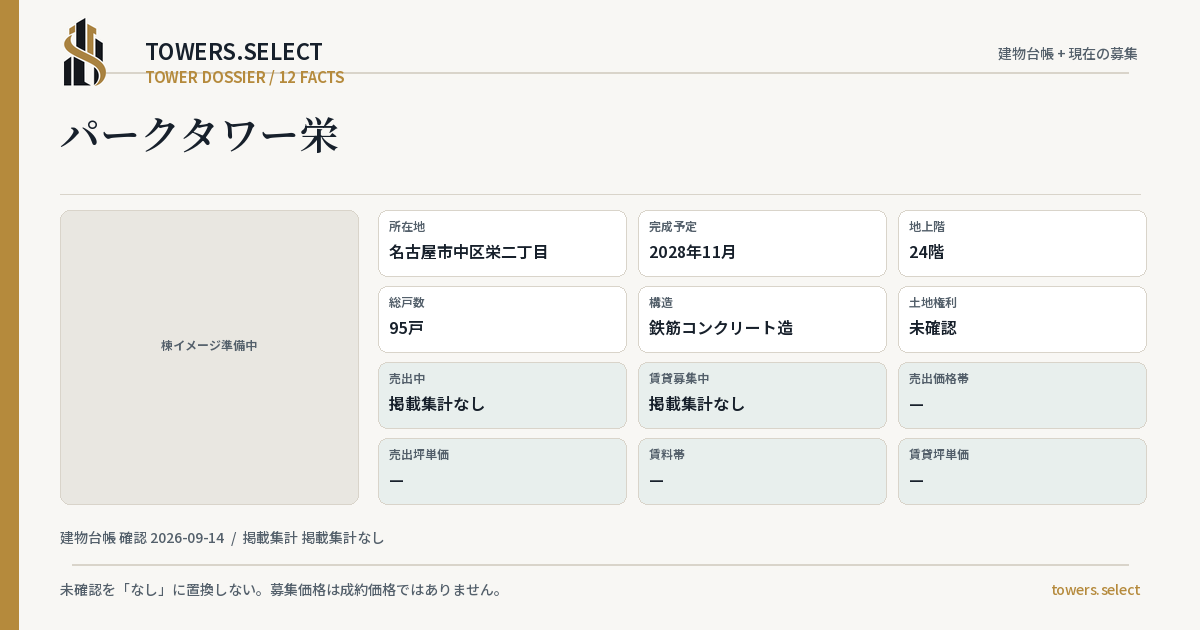Click the 建物台帳 + 現在の募集 header text
The image size is (1200, 630).
point(1068,53)
